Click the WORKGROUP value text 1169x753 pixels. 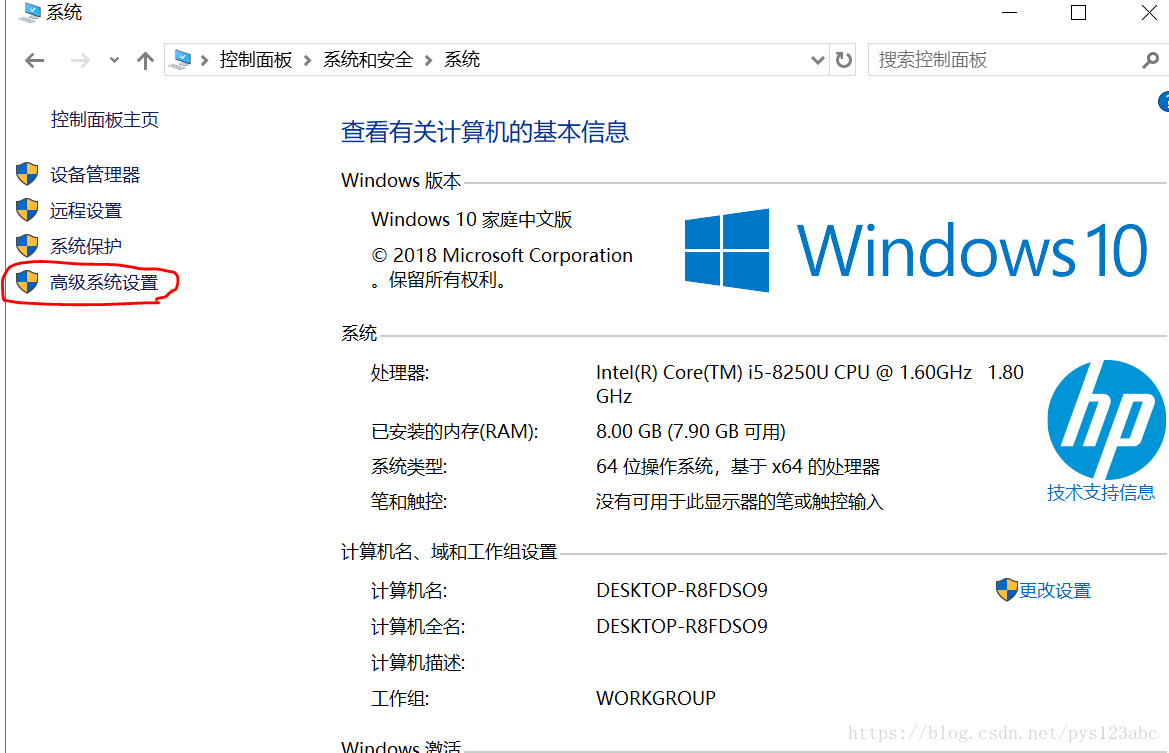[x=655, y=699]
